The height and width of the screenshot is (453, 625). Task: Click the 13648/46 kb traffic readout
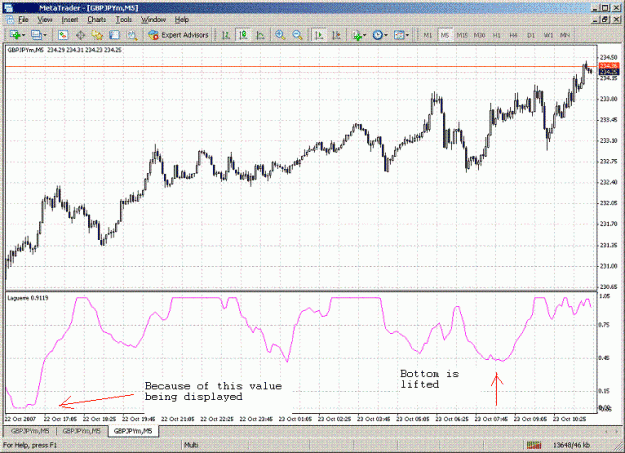[571, 445]
